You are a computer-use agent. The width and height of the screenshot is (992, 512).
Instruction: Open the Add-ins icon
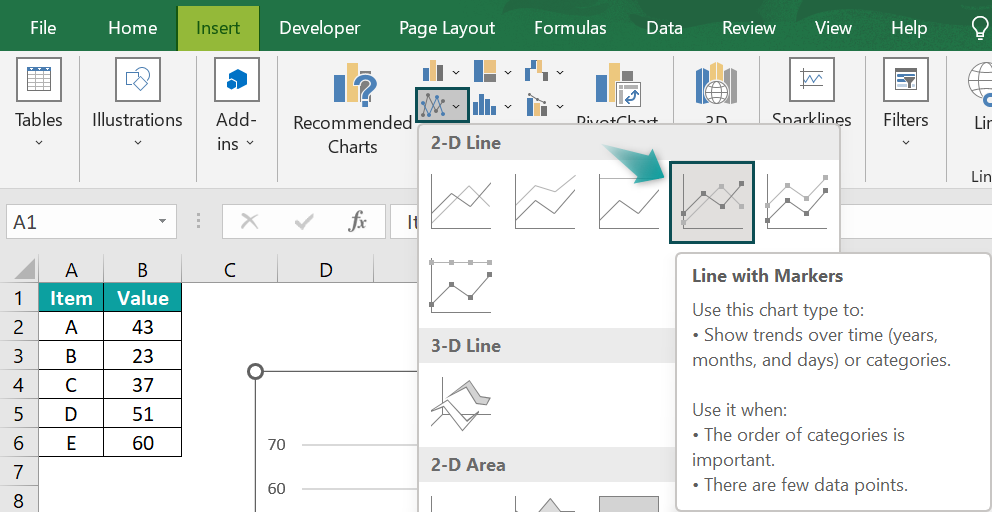point(237,80)
